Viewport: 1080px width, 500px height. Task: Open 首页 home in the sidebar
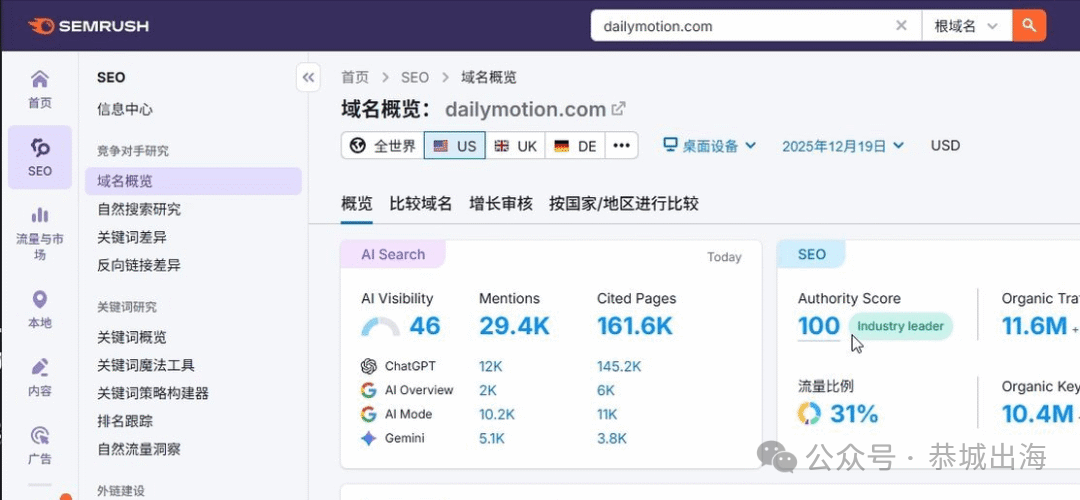coord(40,90)
